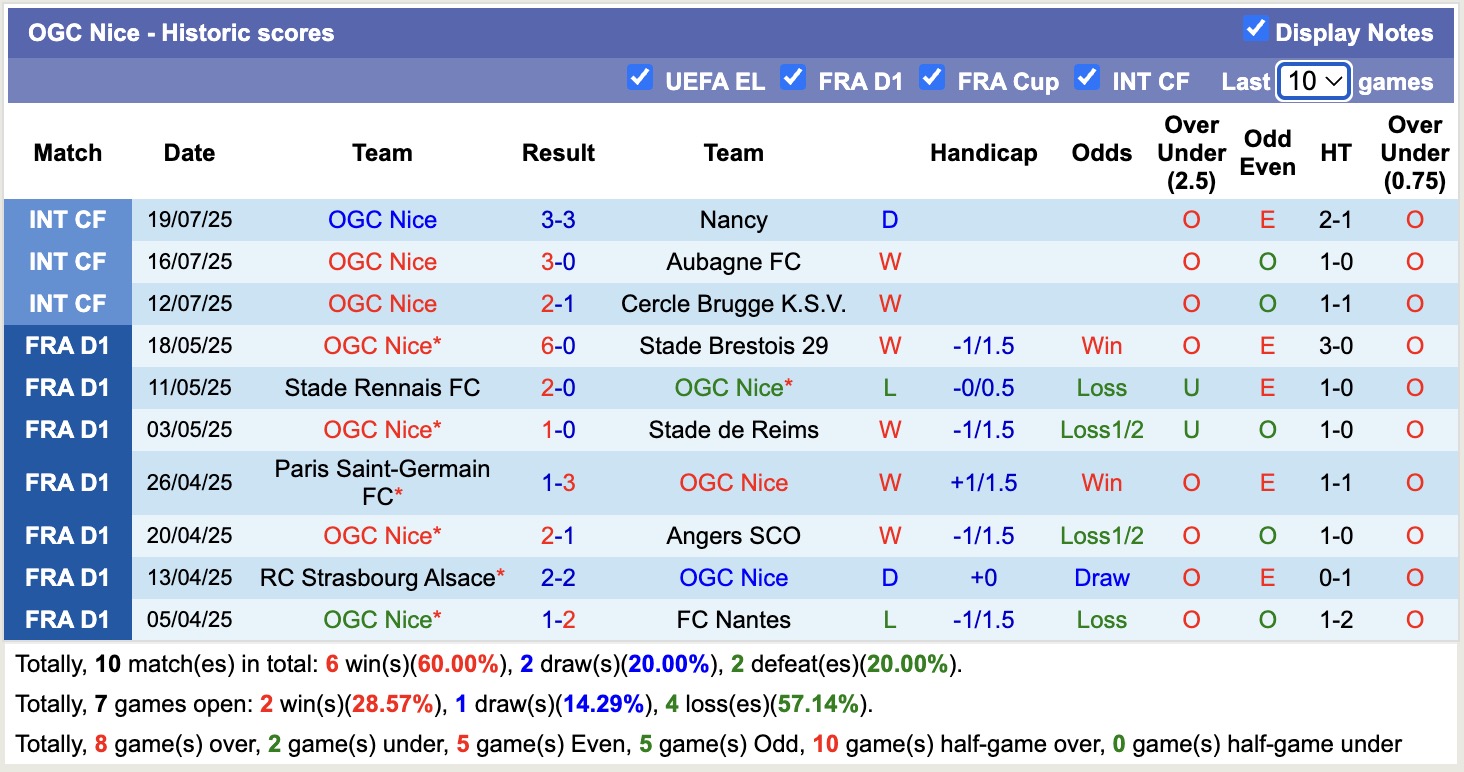Open the OGC Nice team link
The width and height of the screenshot is (1464, 772).
pos(382,219)
